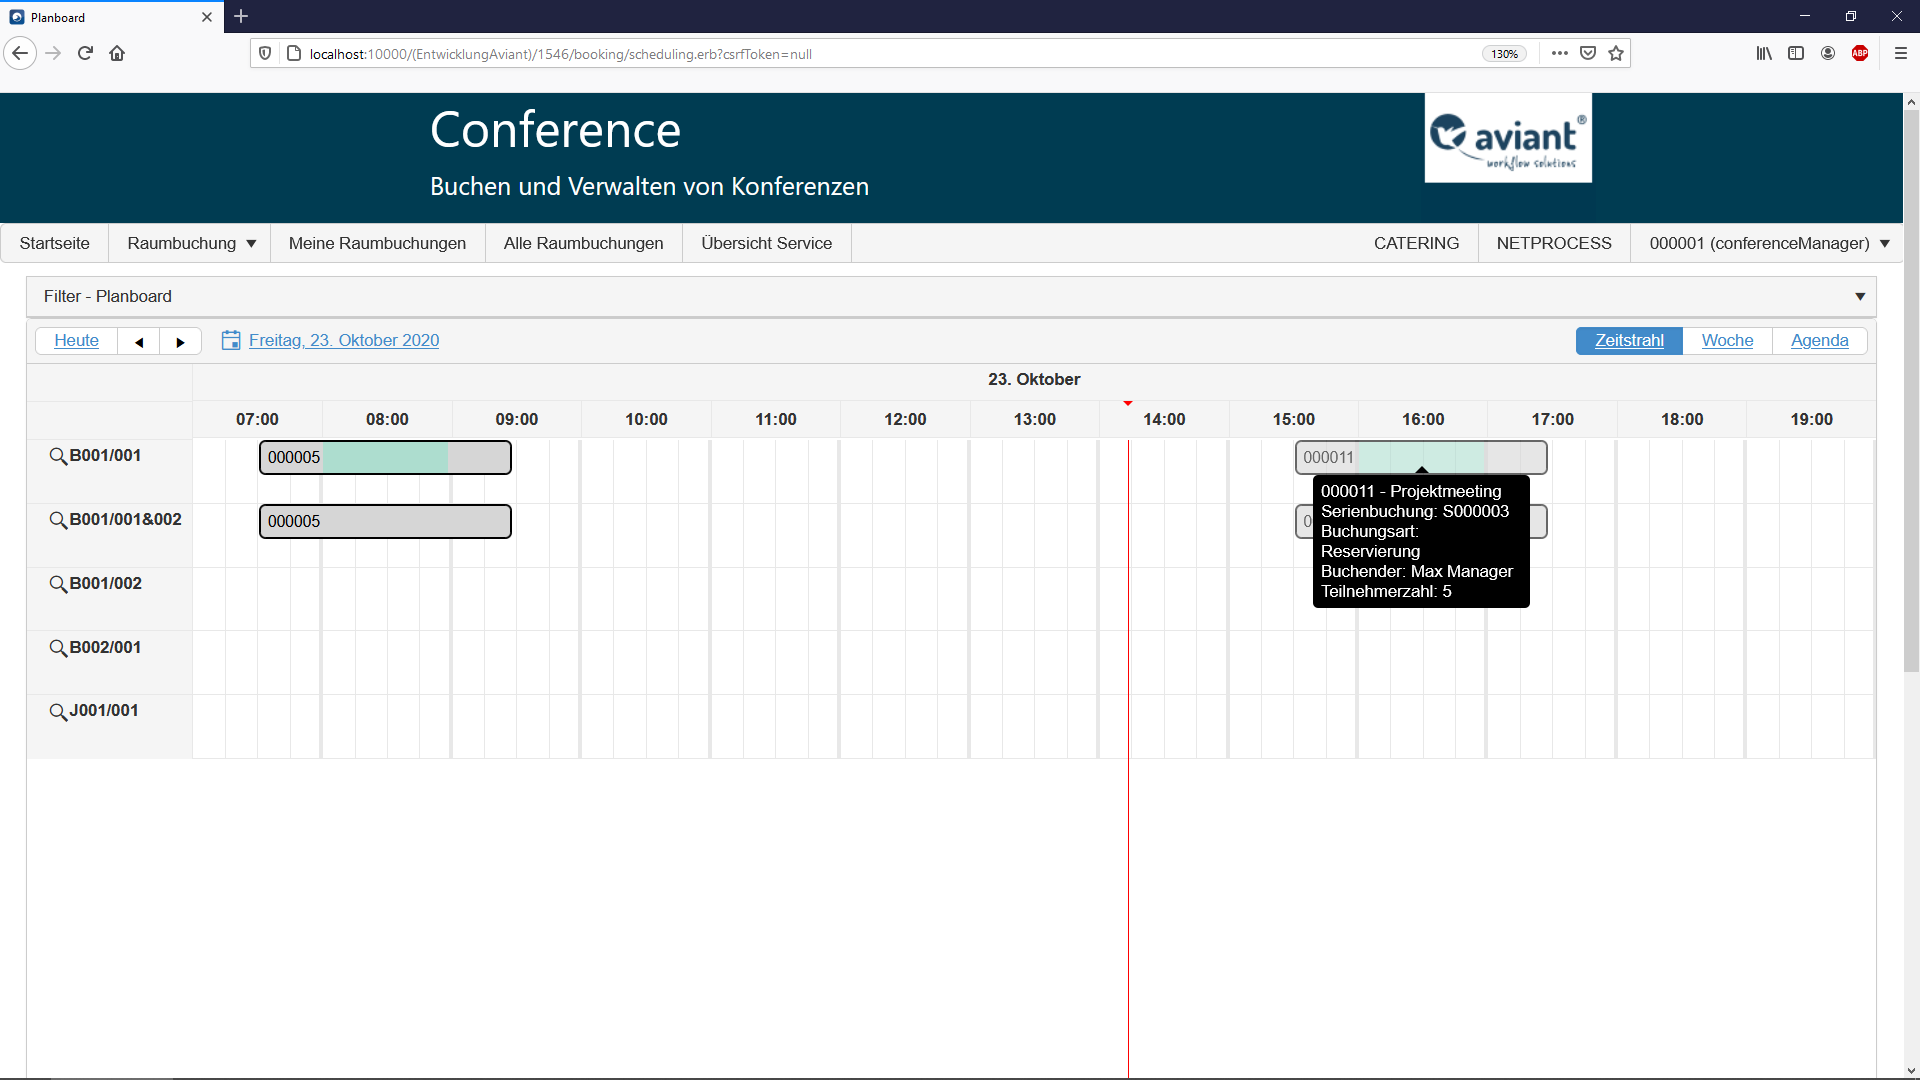Bookmark this page with the star icon
This screenshot has height=1080, width=1920.
[x=1616, y=54]
